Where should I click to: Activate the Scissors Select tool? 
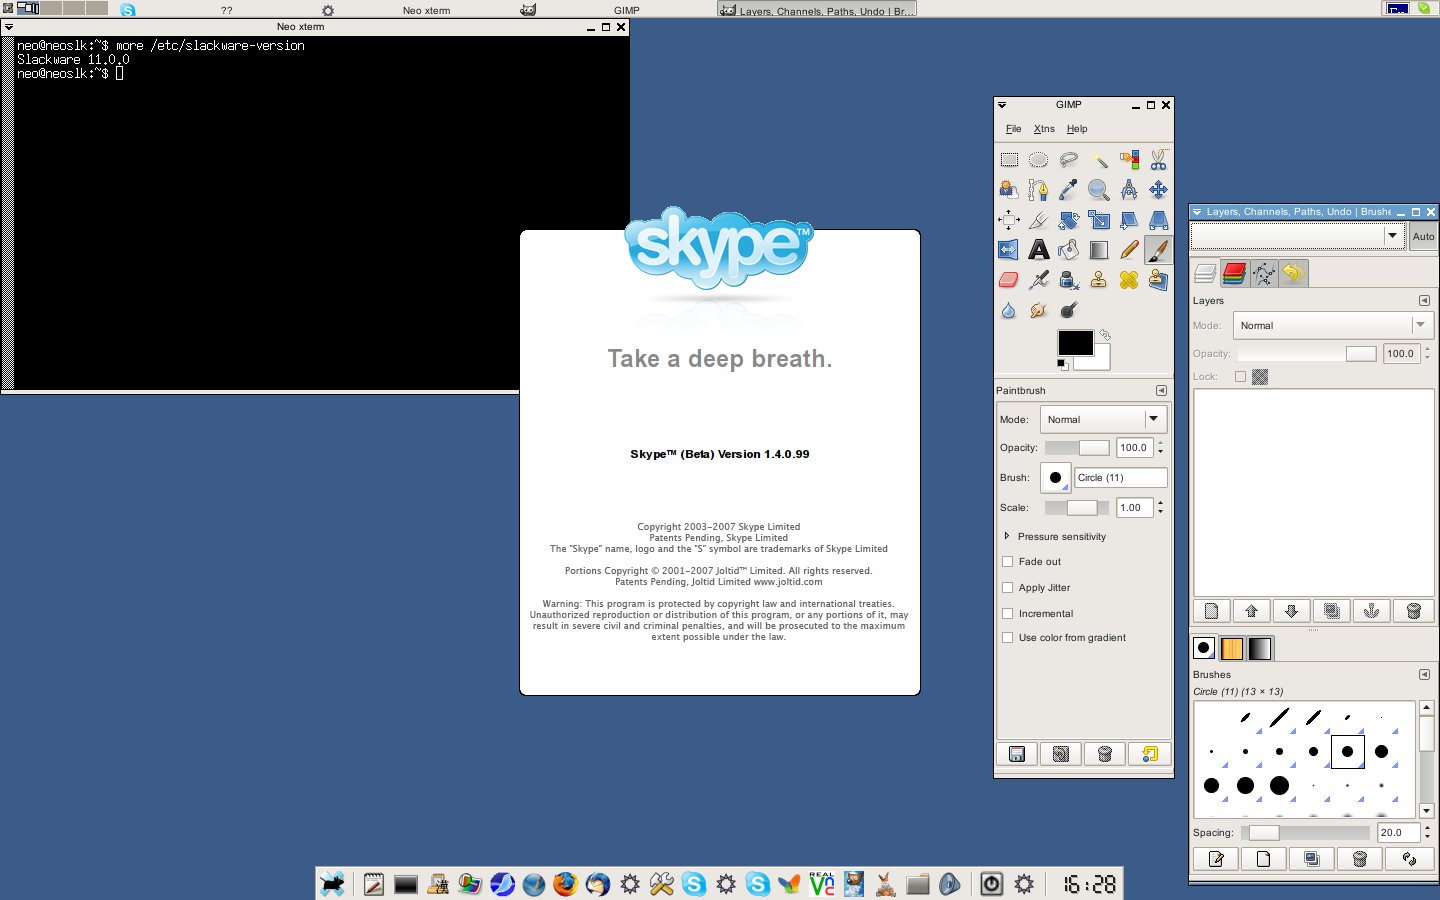tap(1158, 160)
